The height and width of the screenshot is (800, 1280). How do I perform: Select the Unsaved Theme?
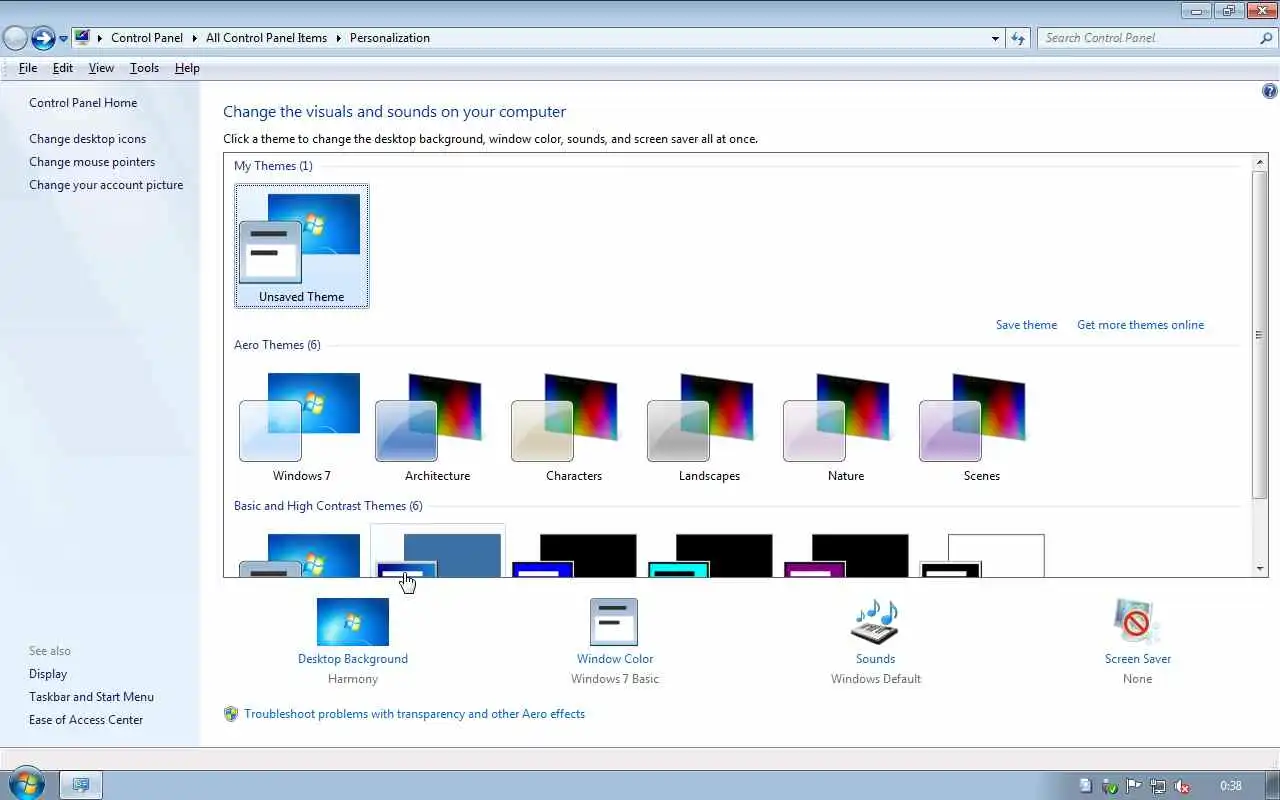[301, 246]
